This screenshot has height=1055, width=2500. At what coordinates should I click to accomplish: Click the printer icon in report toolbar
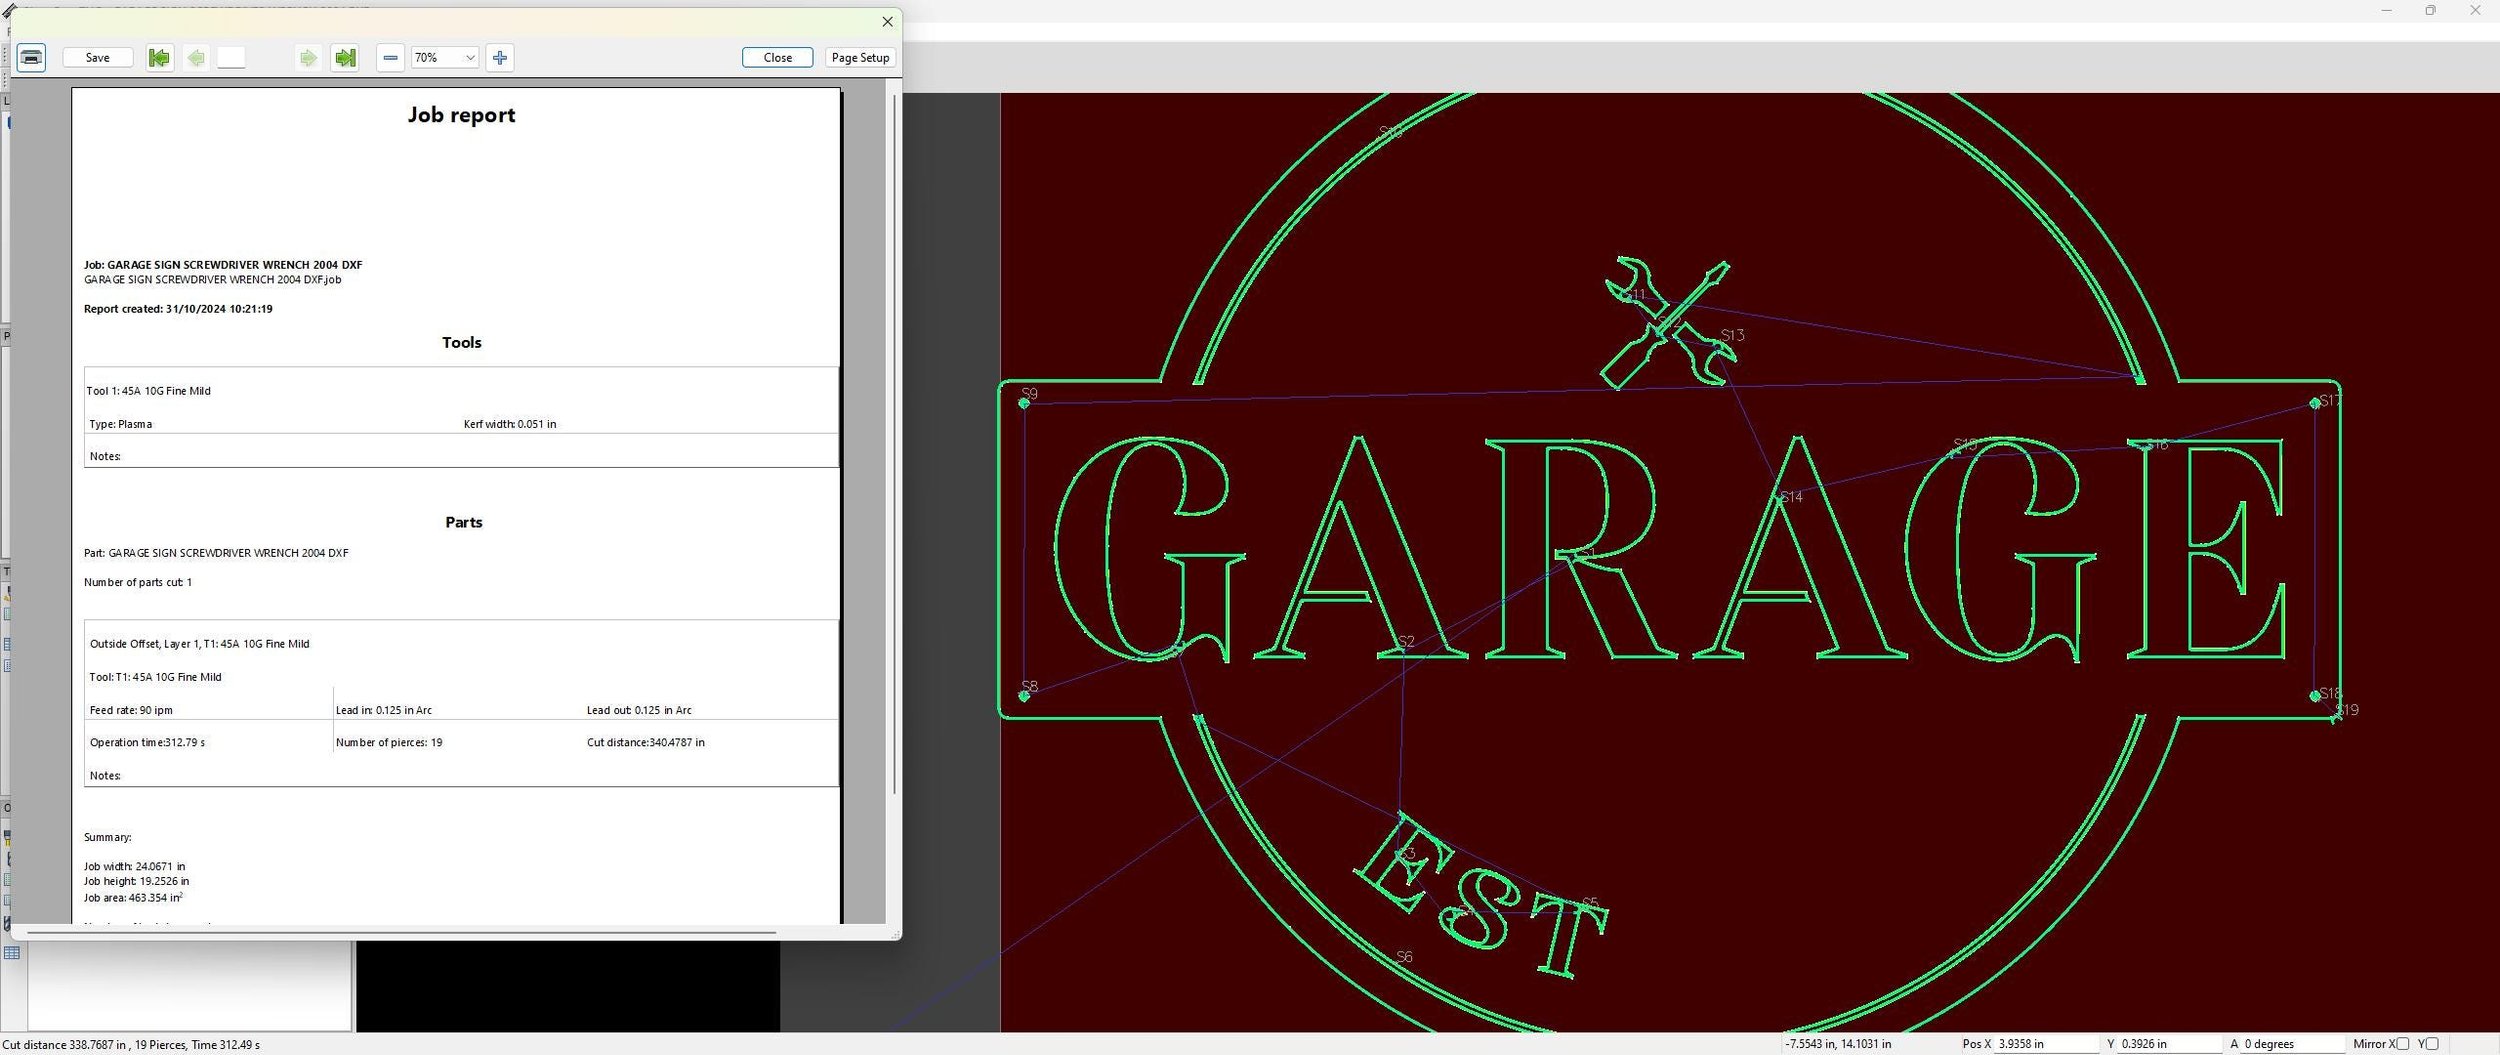pos(32,58)
